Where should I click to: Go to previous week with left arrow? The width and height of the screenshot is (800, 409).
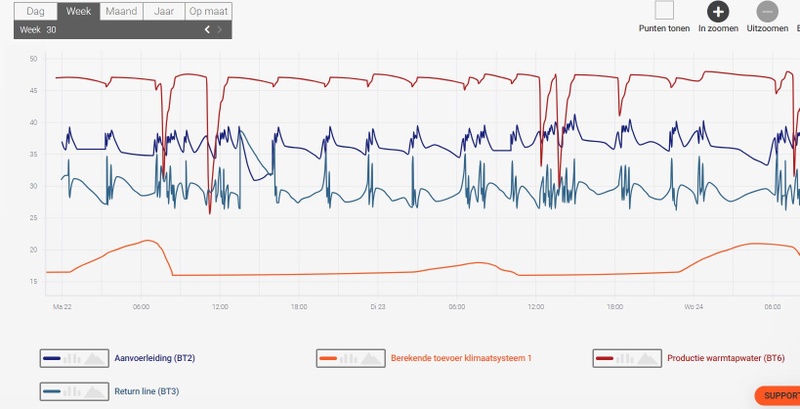[207, 30]
